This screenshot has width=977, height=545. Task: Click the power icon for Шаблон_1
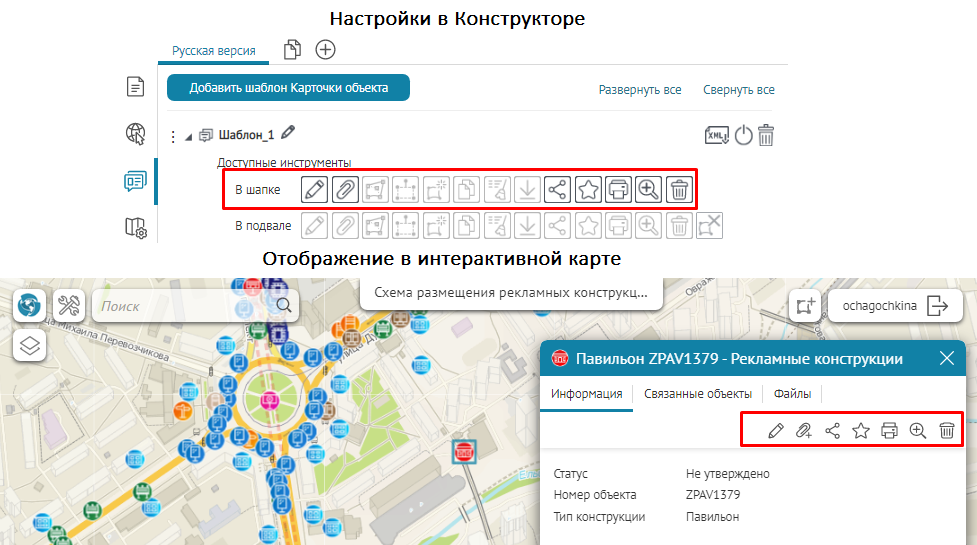point(743,135)
